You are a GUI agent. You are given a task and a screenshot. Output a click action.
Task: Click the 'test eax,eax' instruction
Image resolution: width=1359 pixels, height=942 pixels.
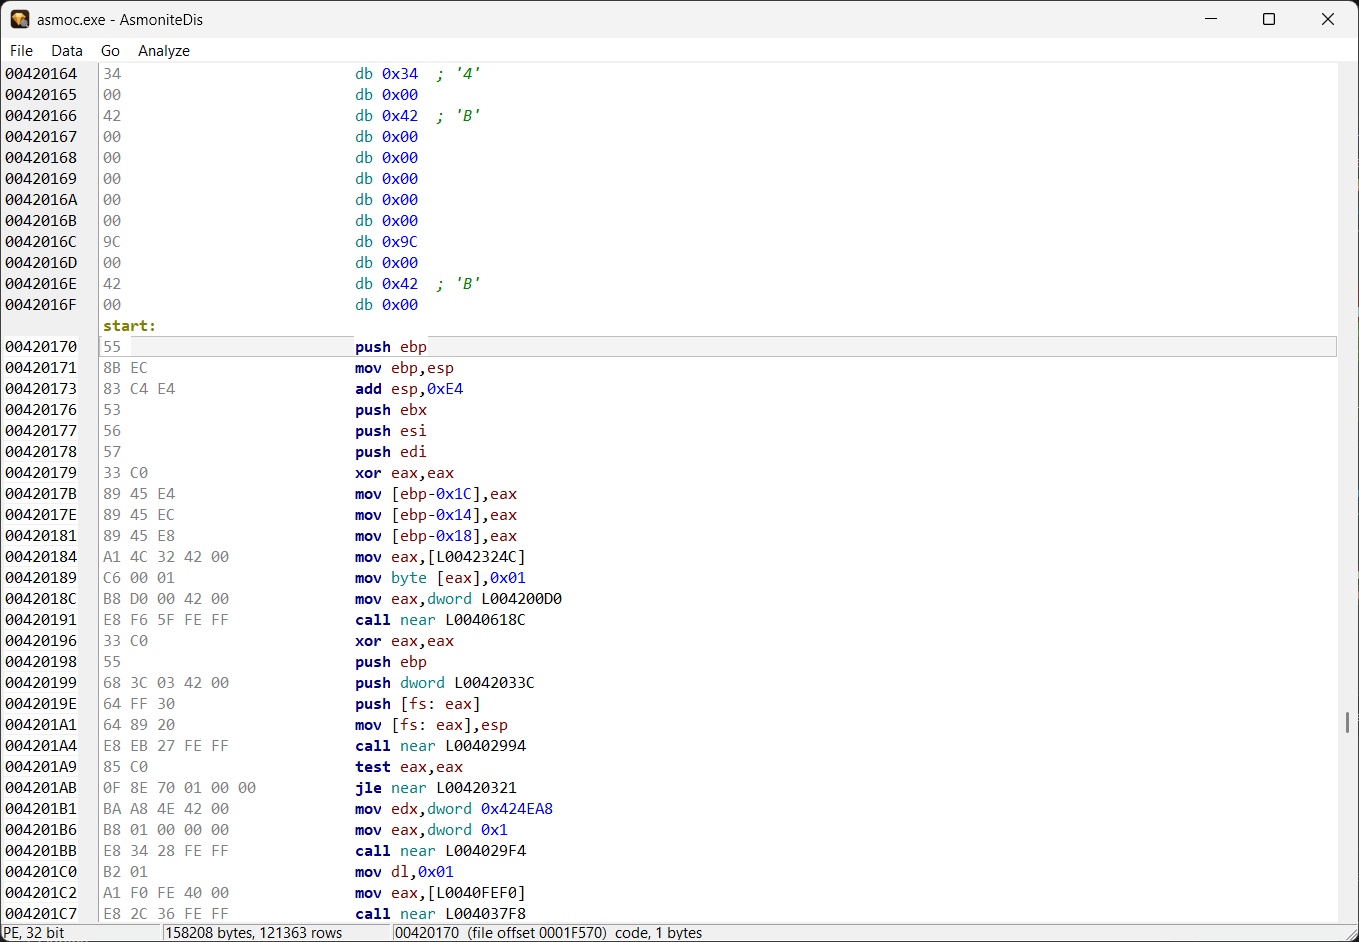coord(409,767)
